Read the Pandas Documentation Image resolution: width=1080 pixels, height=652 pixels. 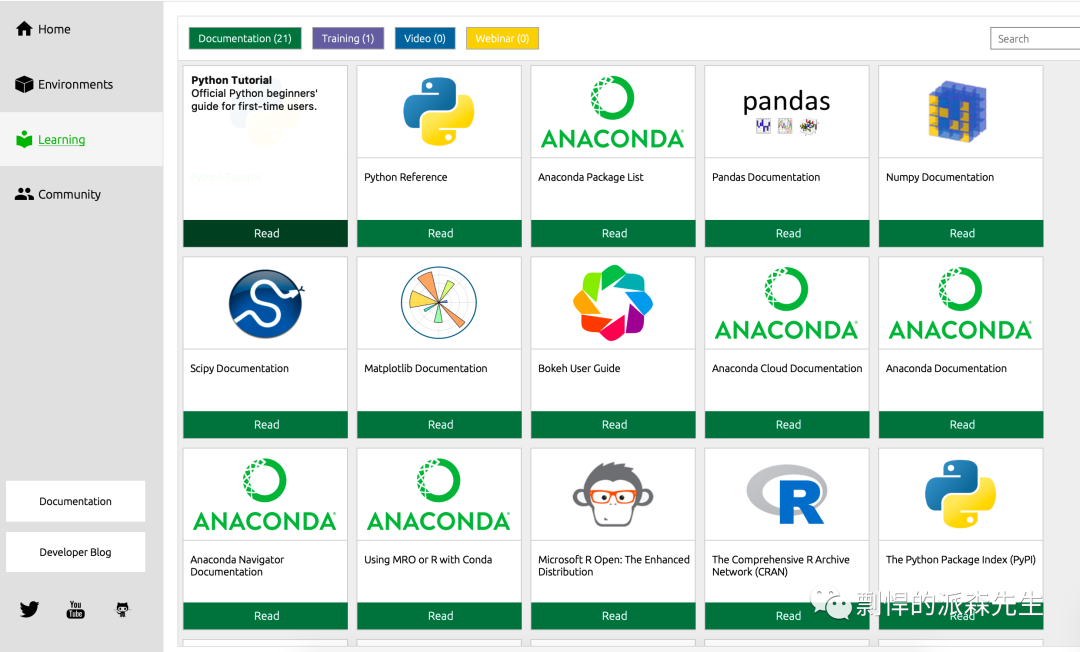pyautogui.click(x=787, y=233)
